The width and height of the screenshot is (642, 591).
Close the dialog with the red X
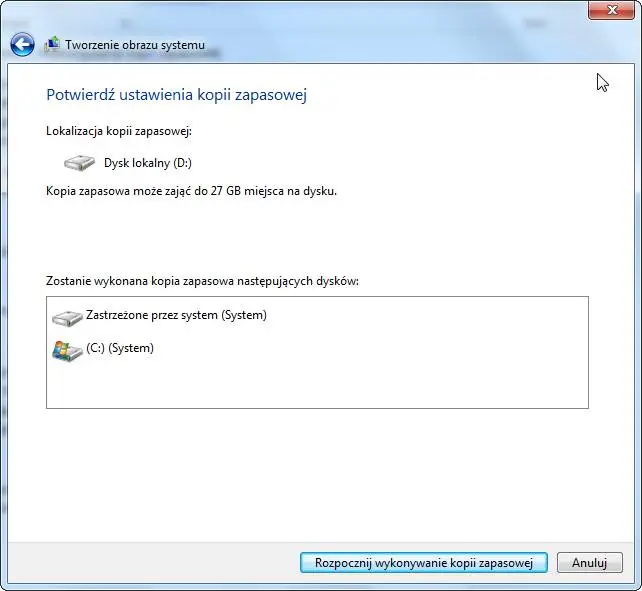[609, 10]
